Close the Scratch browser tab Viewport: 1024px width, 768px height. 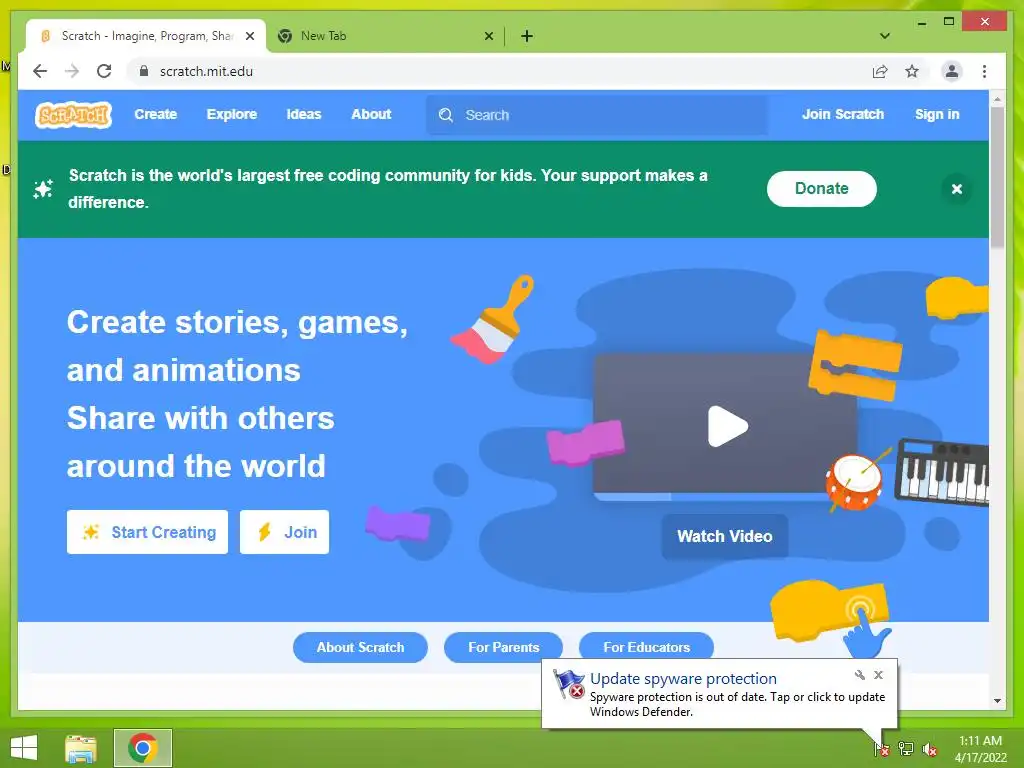(x=249, y=36)
